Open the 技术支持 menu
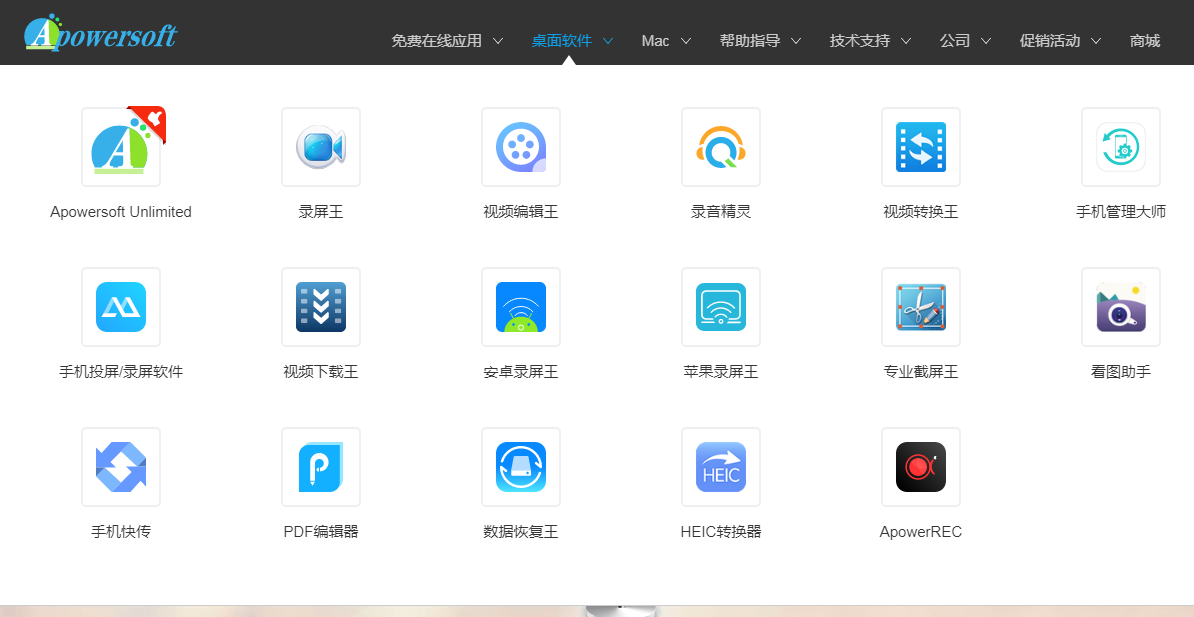The image size is (1194, 617). pyautogui.click(x=860, y=41)
